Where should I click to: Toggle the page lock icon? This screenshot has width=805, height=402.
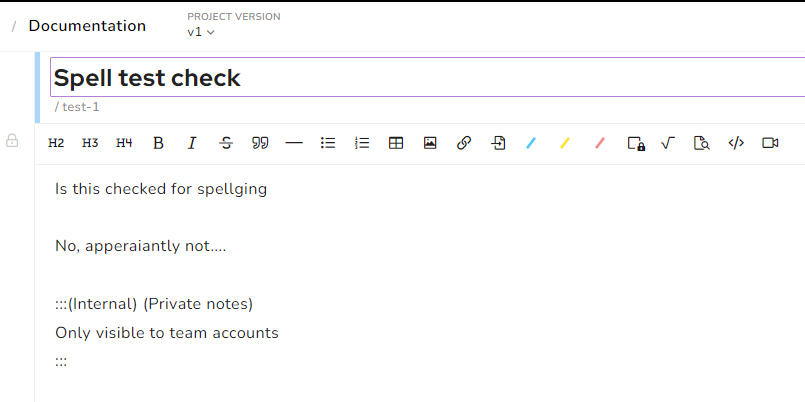click(12, 140)
